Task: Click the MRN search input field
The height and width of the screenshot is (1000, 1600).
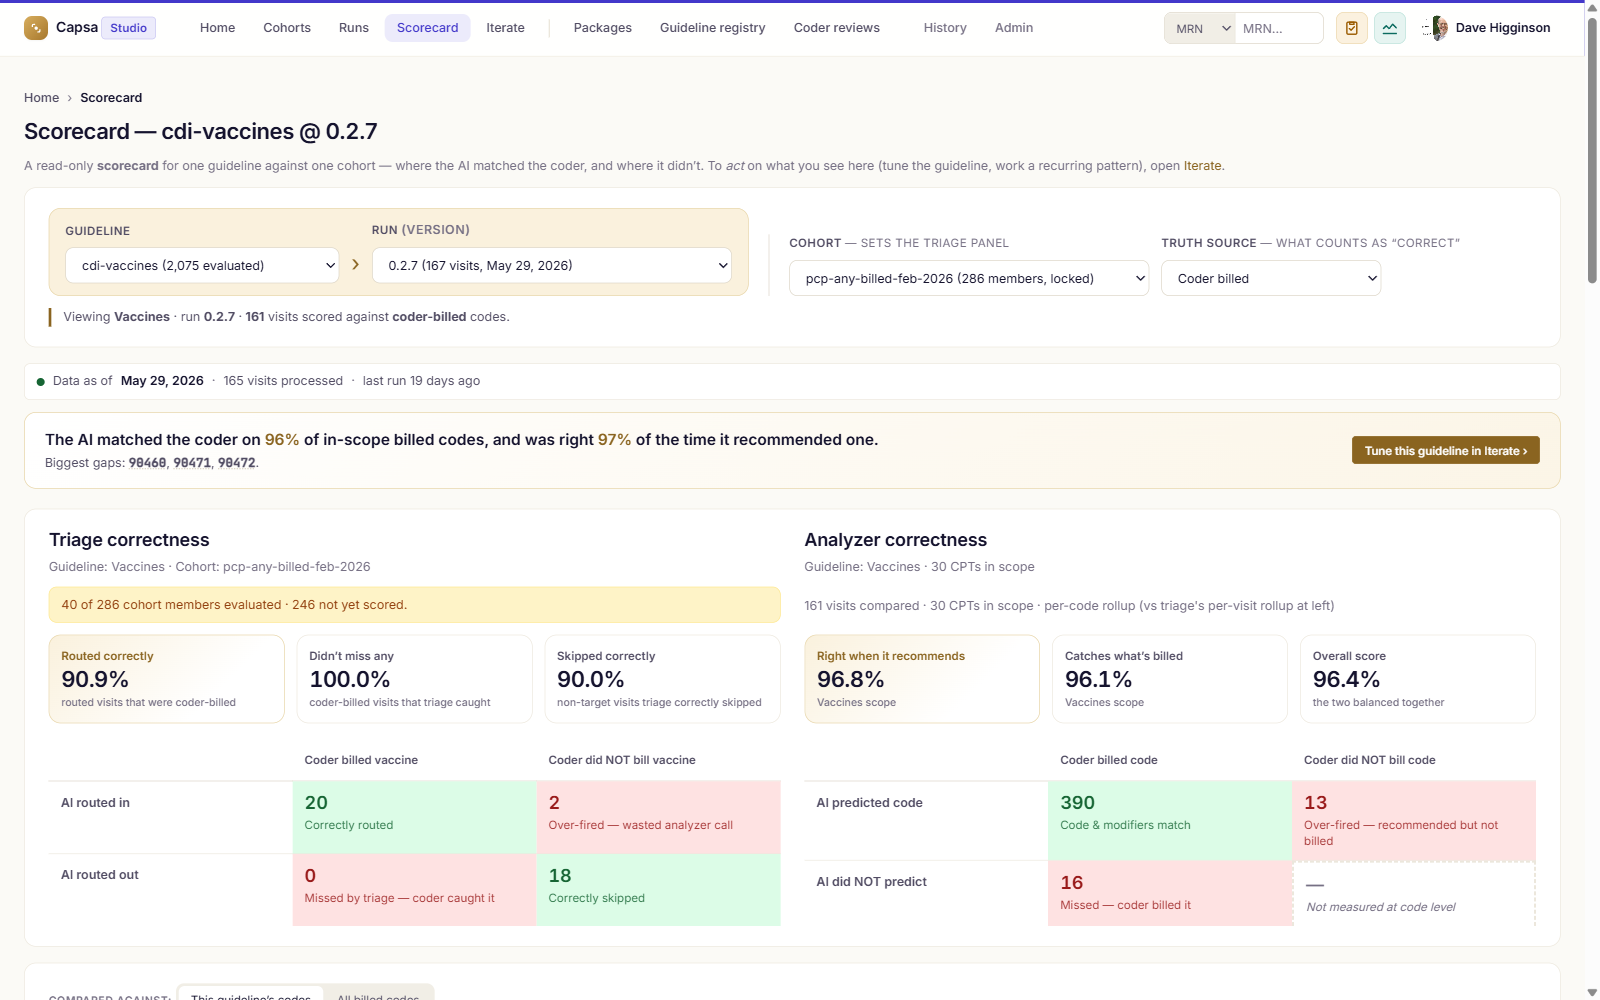Action: click(x=1279, y=28)
